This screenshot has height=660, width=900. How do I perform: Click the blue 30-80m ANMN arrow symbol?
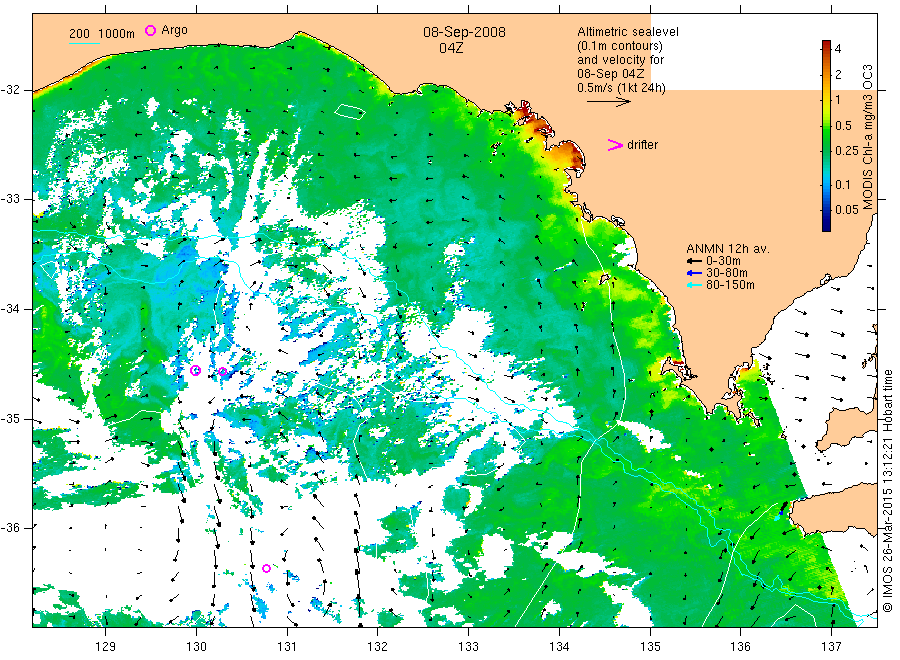(695, 273)
